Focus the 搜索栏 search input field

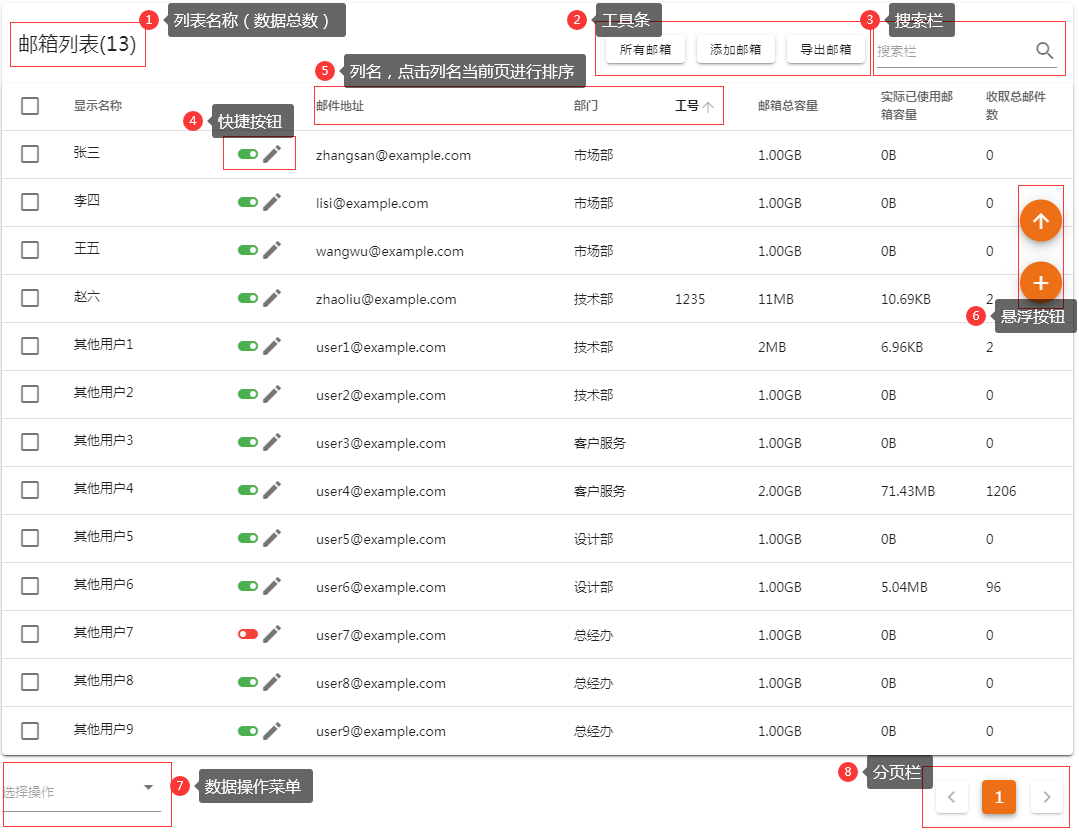pyautogui.click(x=950, y=51)
